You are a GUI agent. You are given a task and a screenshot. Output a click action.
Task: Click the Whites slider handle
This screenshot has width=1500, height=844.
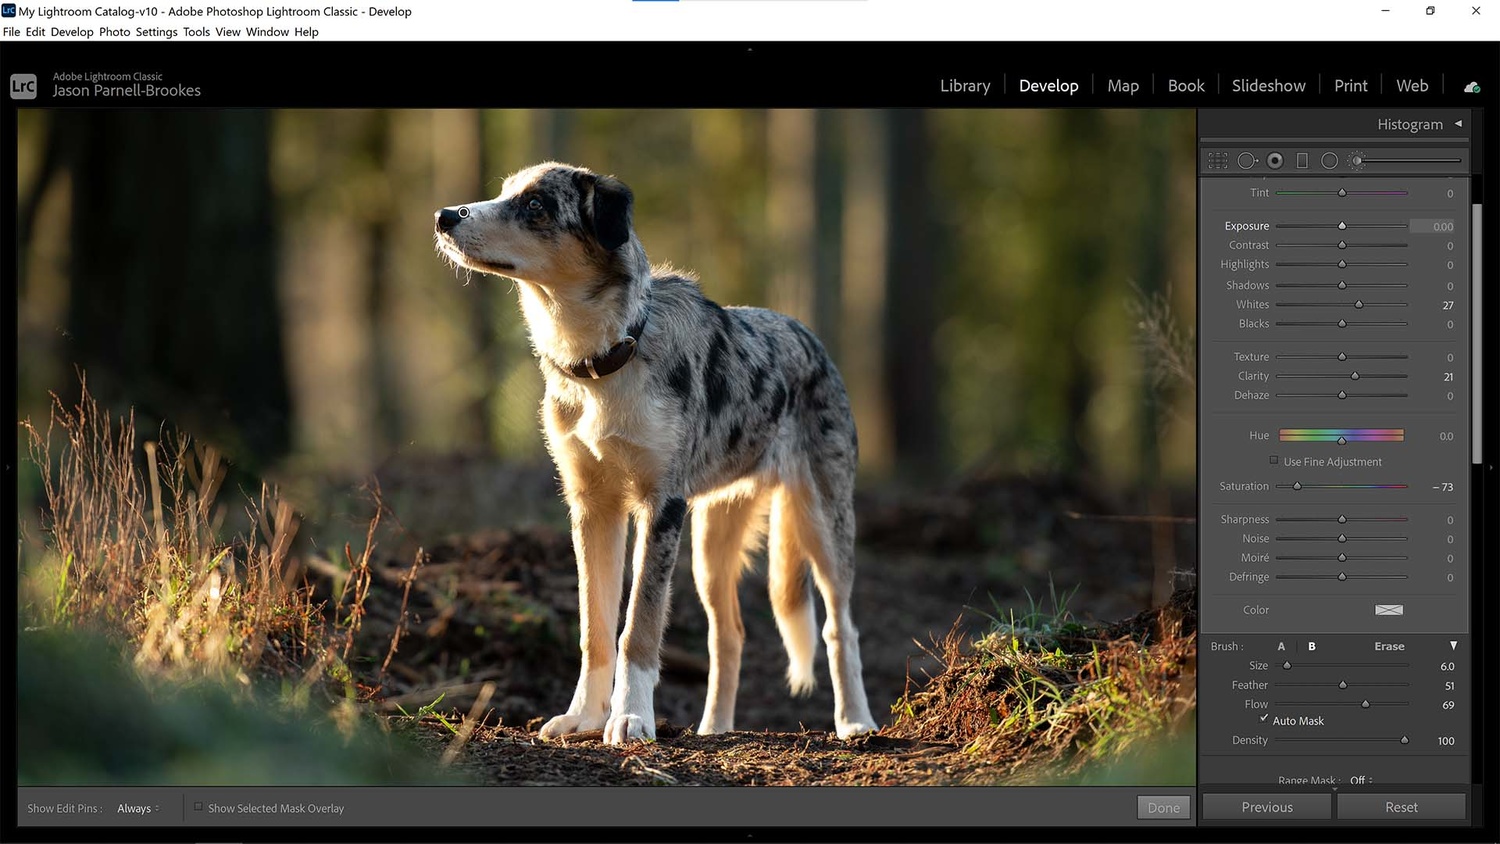click(x=1359, y=304)
